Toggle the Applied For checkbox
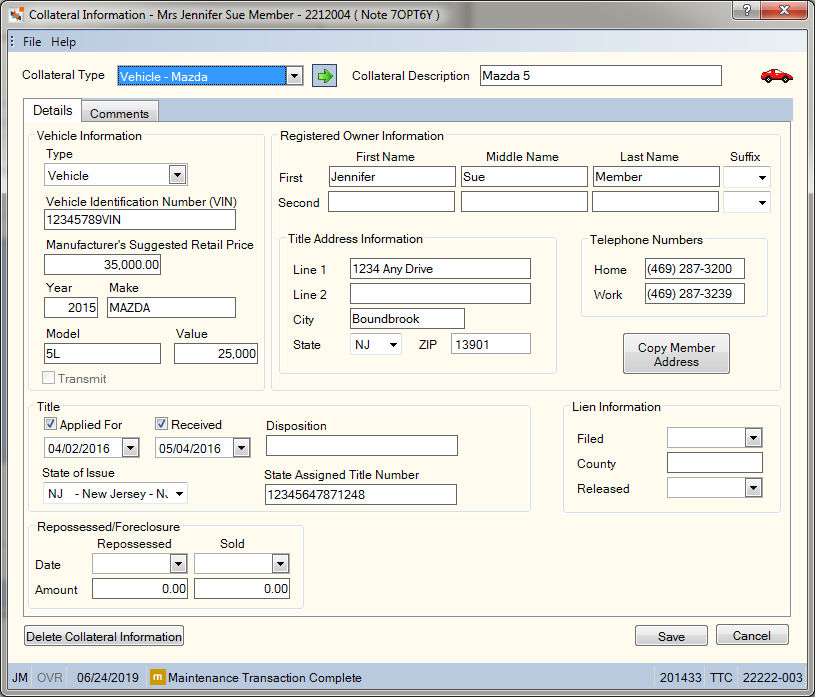 click(x=50, y=424)
